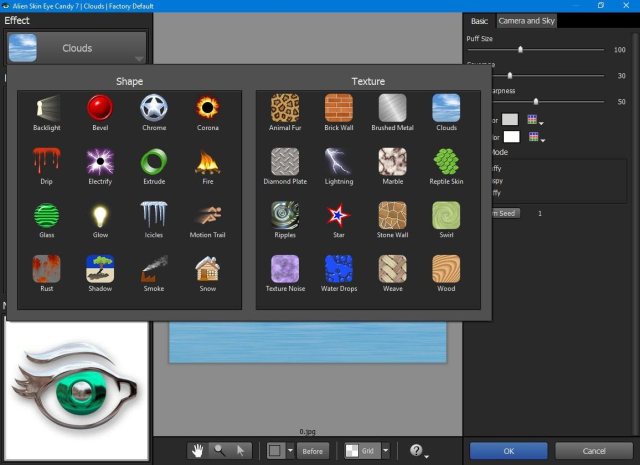The width and height of the screenshot is (640, 465).
Task: Pick the Smoke effect
Action: tap(154, 269)
